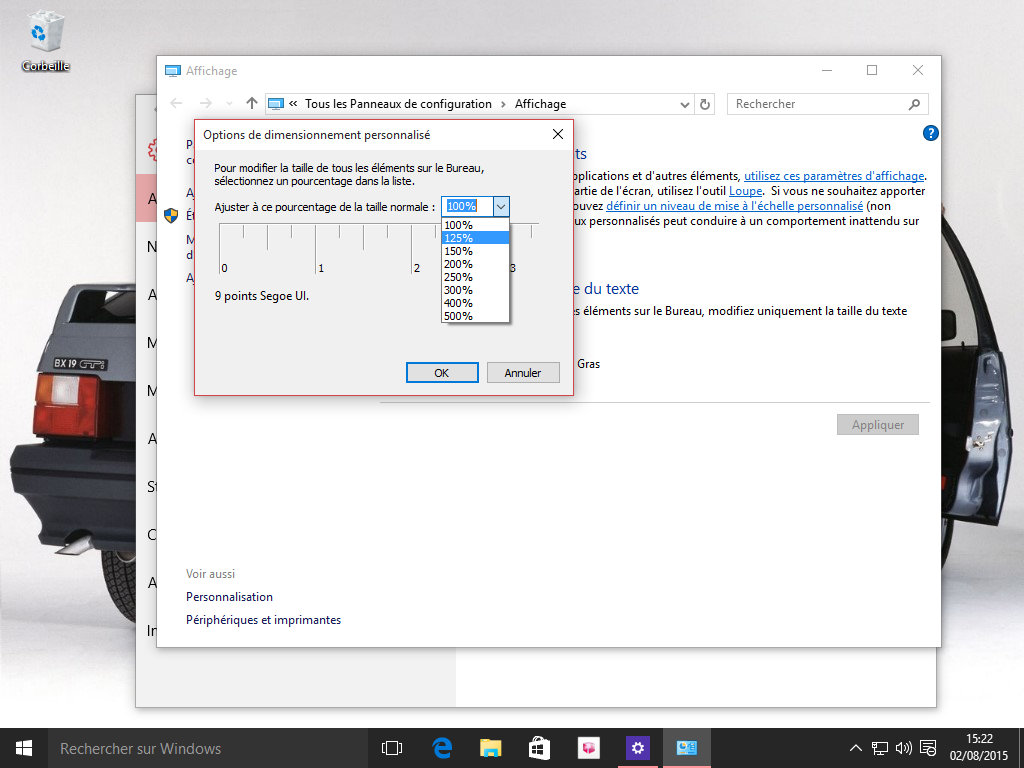
Task: Confirm the custom sizing with OK
Action: 442,373
